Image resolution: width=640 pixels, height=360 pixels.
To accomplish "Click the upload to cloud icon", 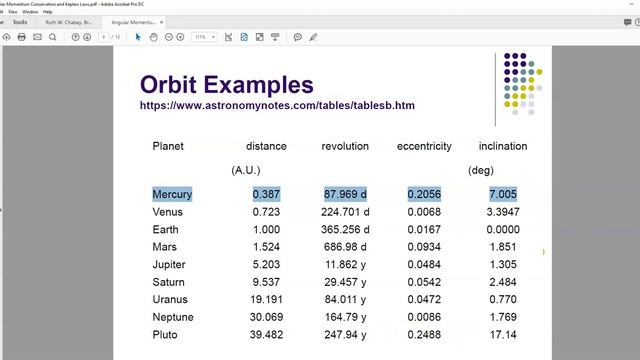I will tap(7, 37).
